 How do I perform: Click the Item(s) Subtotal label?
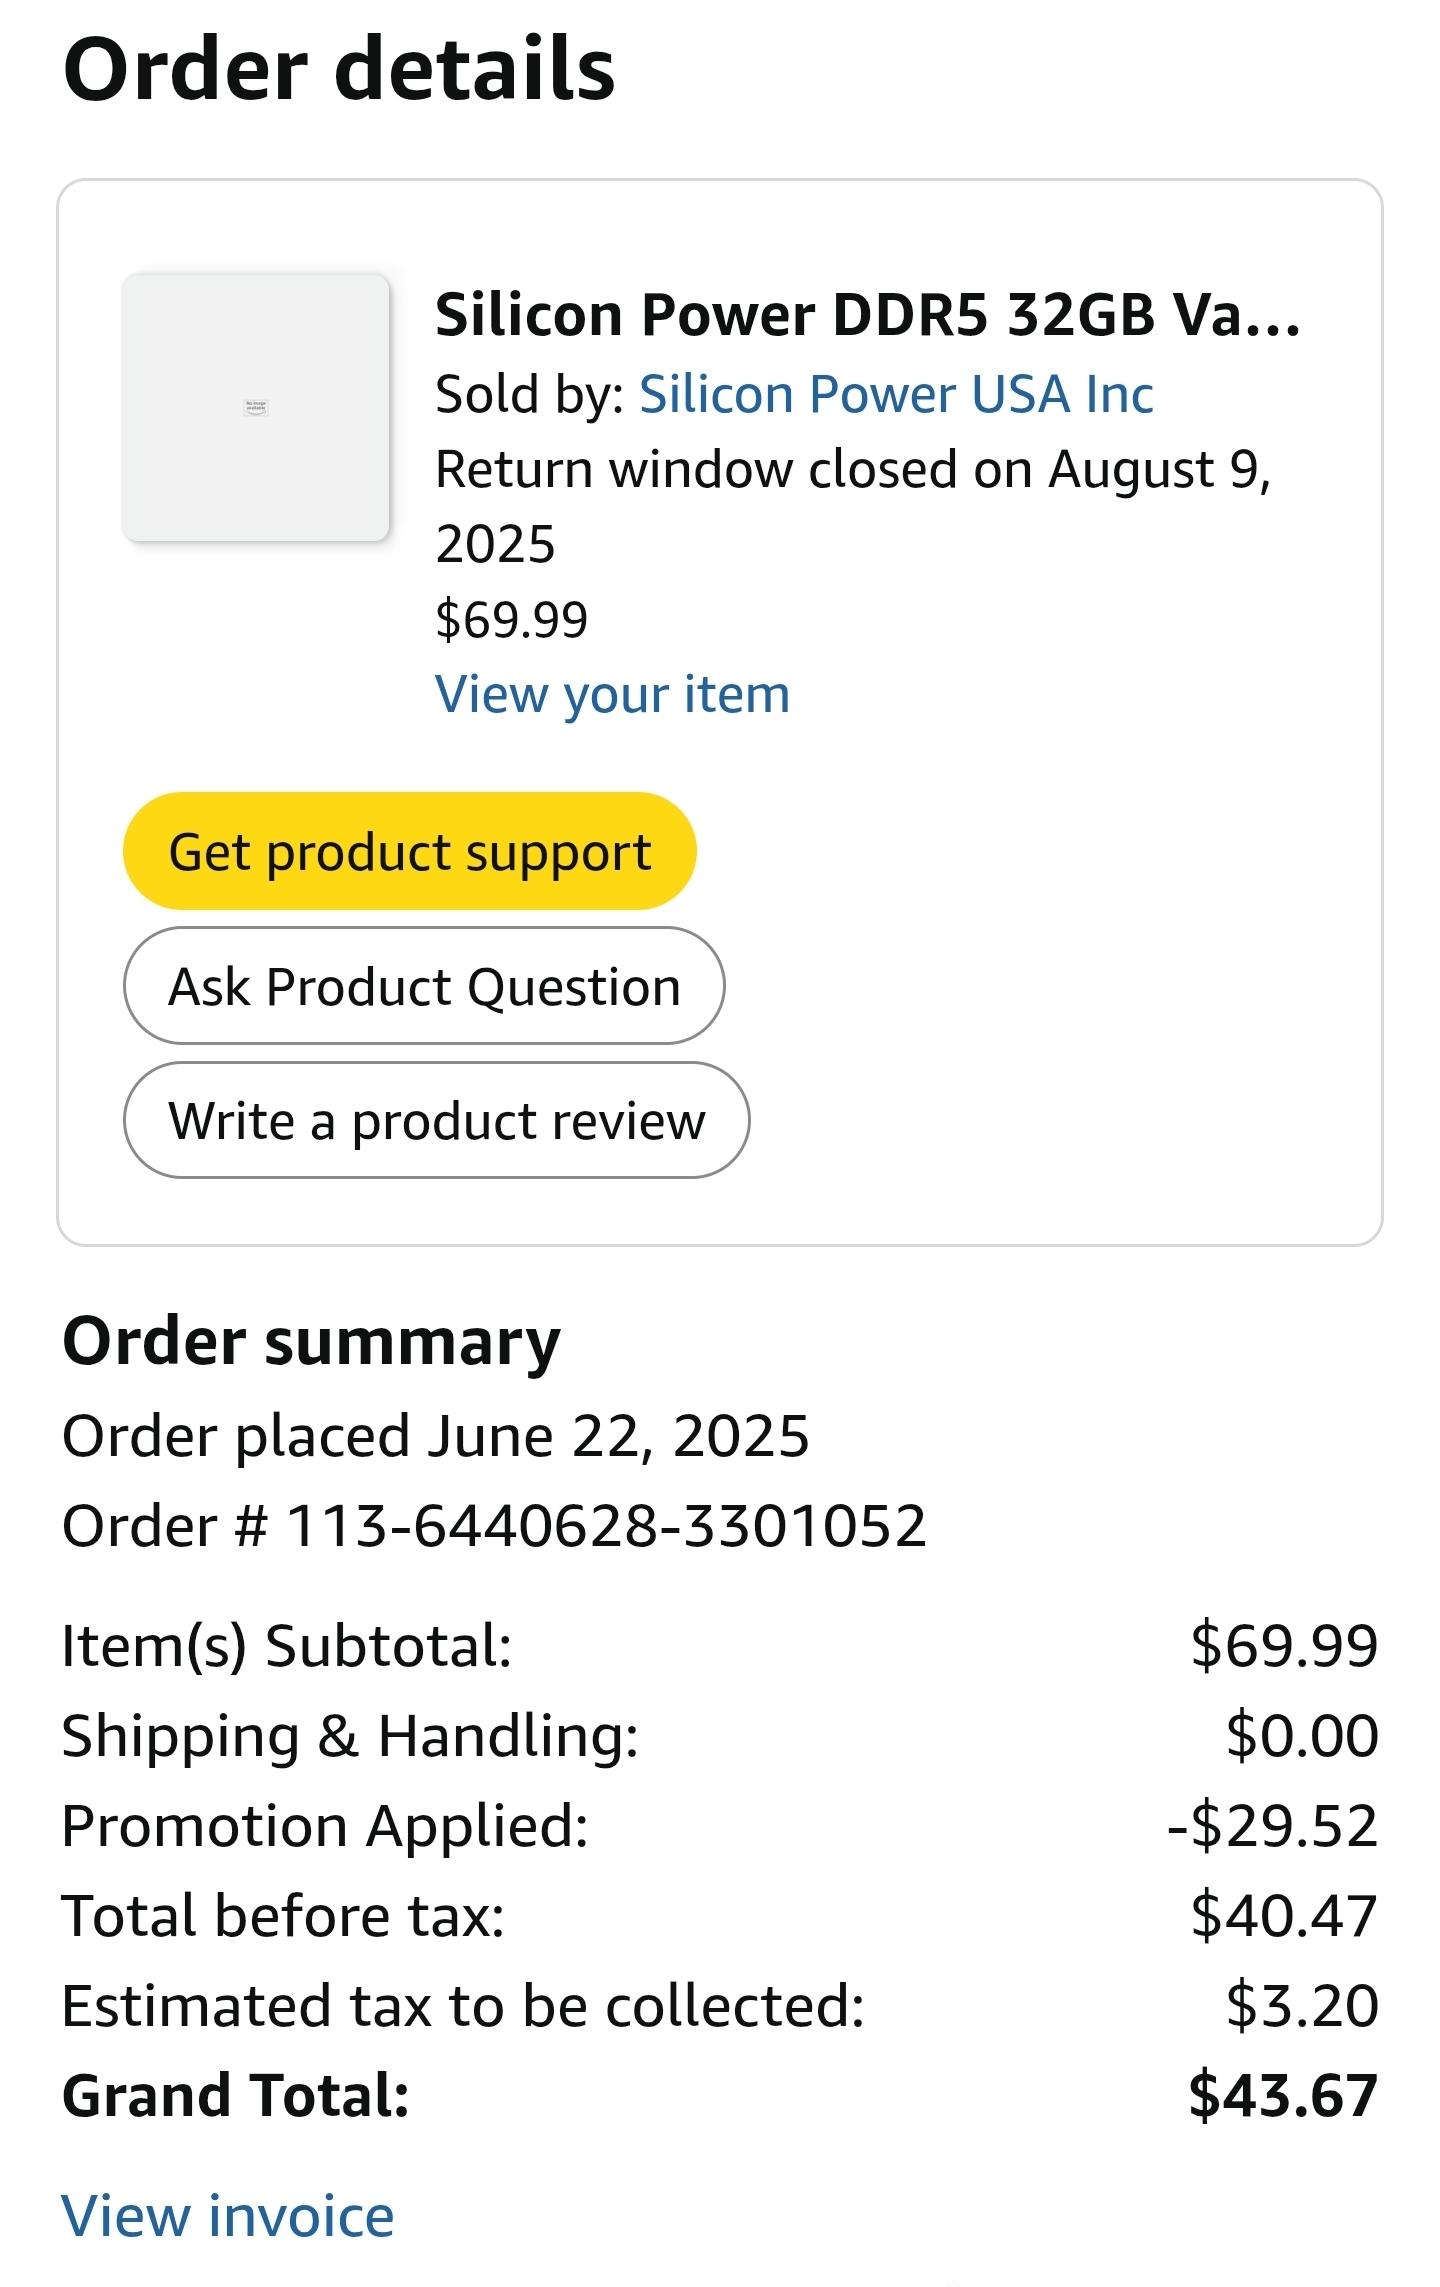[287, 1646]
